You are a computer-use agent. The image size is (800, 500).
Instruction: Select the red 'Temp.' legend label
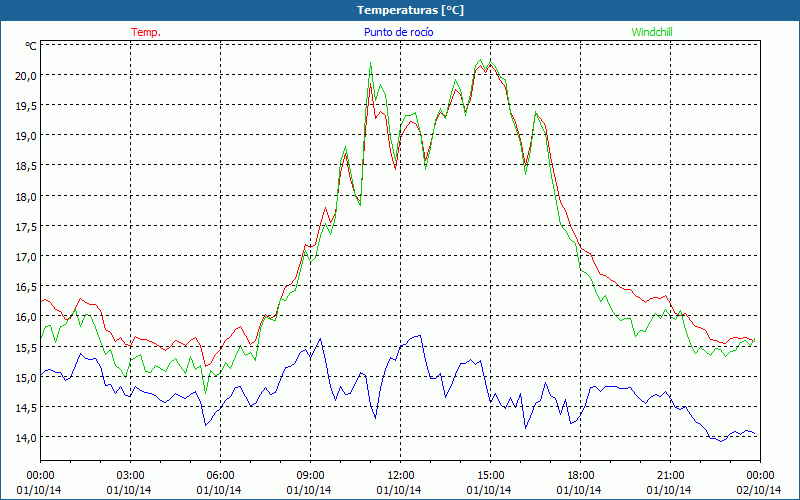(146, 32)
